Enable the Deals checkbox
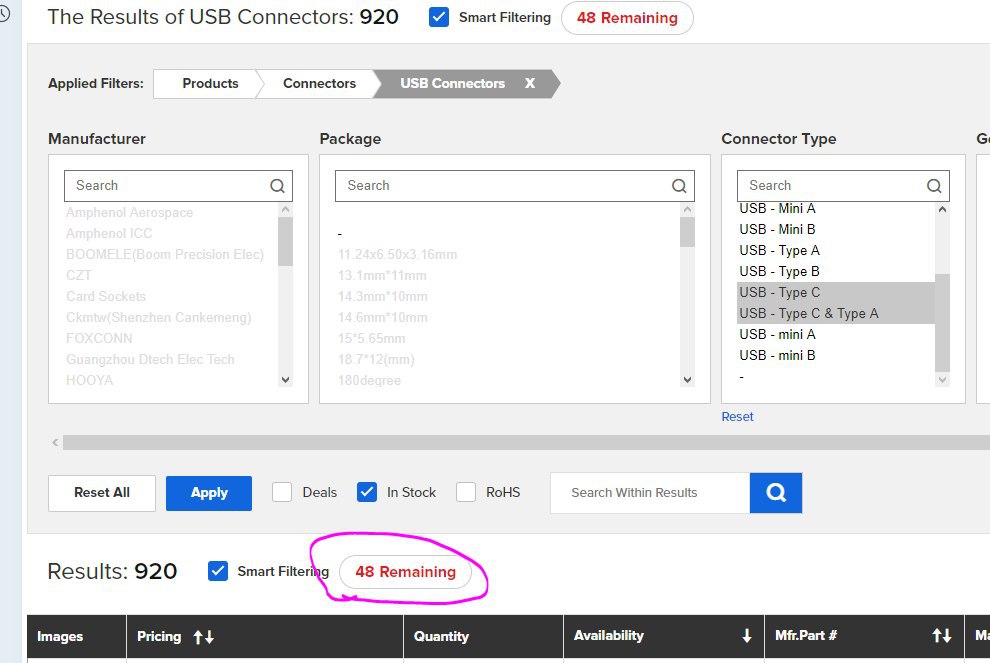The width and height of the screenshot is (990, 663). [282, 493]
